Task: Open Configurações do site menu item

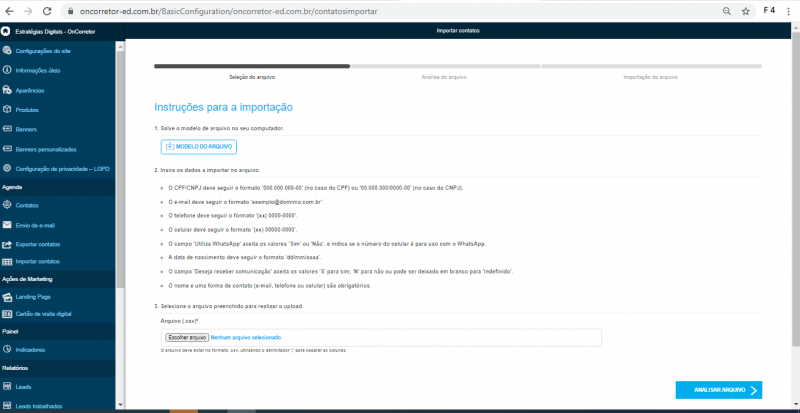Action: tap(43, 51)
